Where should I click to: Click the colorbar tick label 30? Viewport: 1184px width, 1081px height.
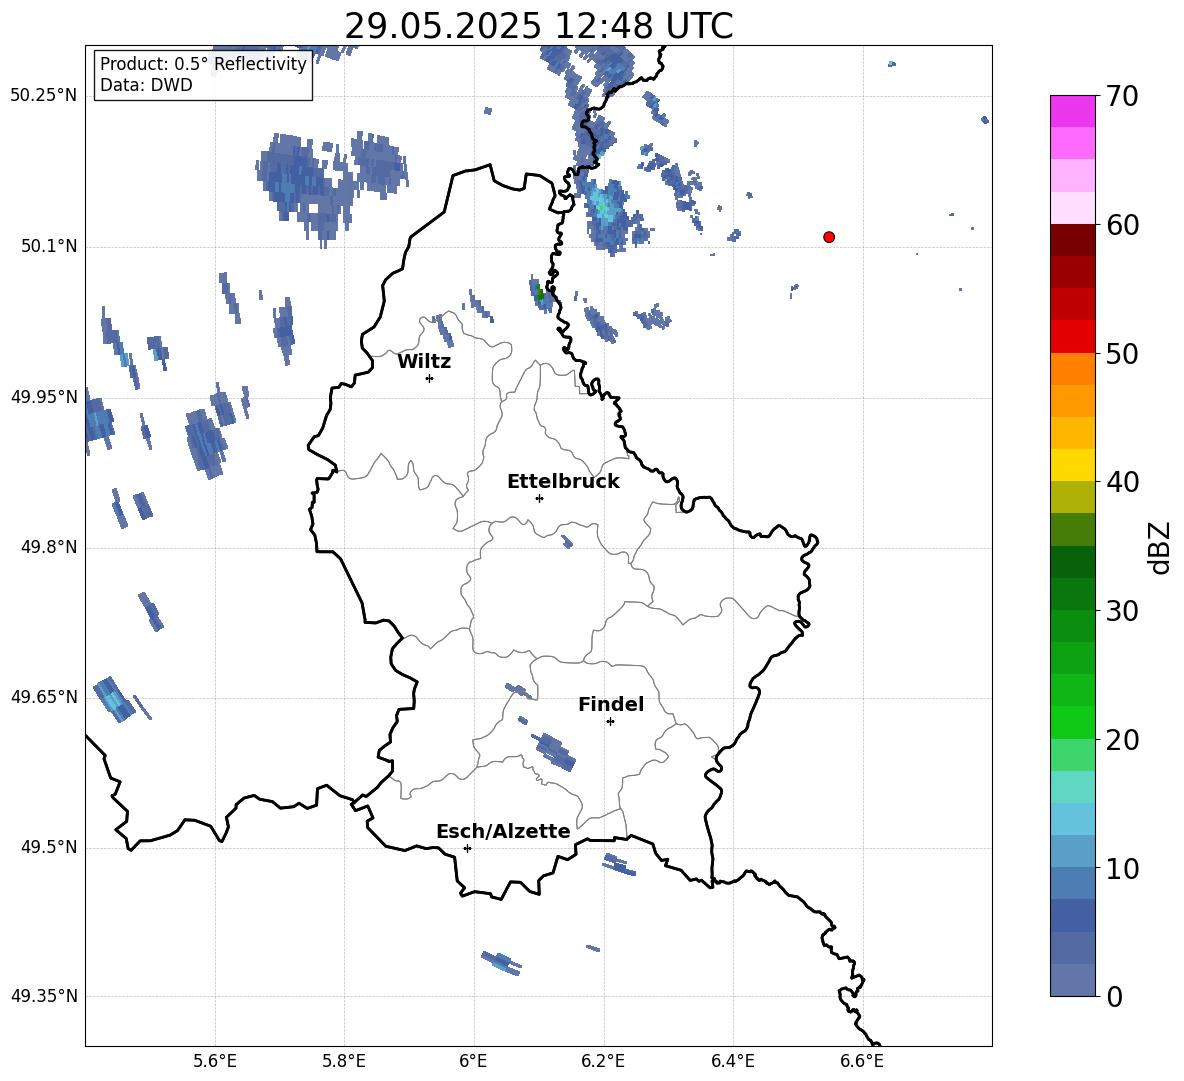coord(1121,611)
